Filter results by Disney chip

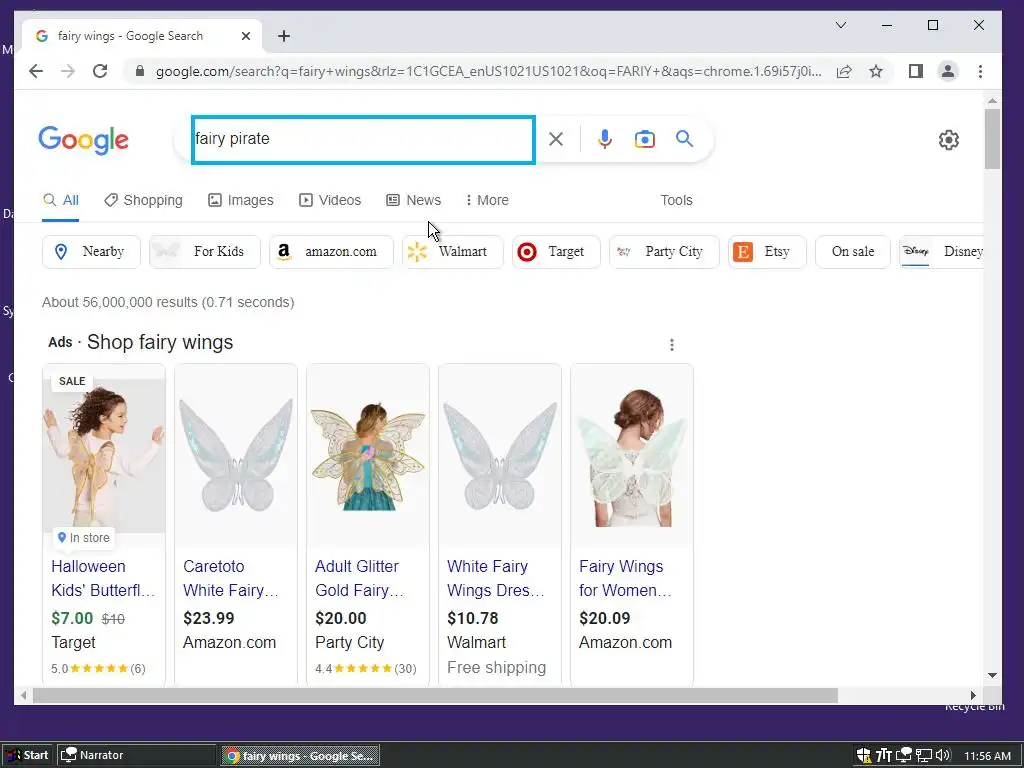(x=942, y=252)
